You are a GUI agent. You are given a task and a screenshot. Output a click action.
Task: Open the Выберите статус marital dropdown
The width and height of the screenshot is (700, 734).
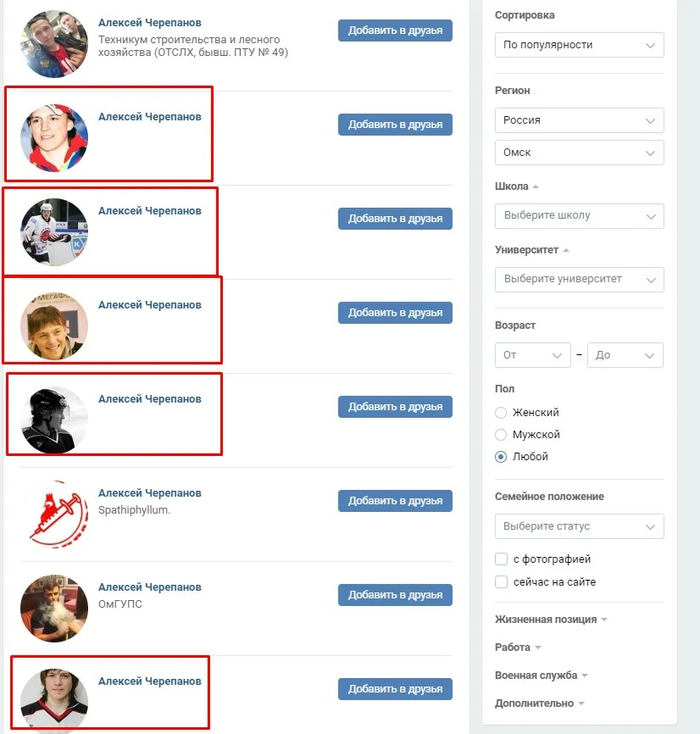coord(579,526)
